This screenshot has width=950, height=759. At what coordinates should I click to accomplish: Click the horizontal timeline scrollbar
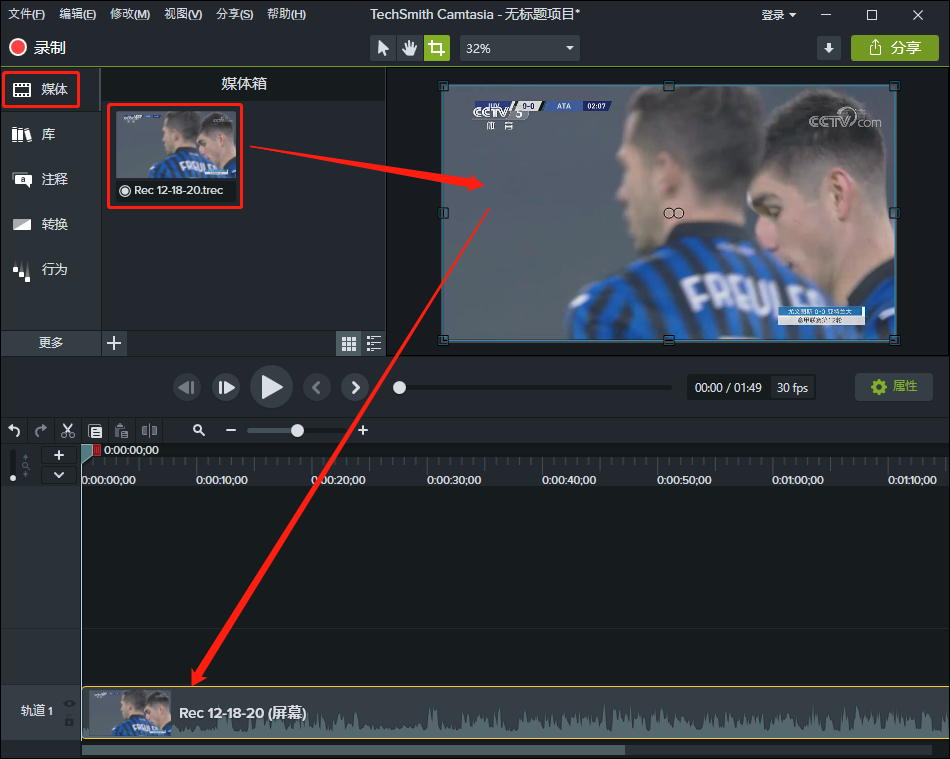point(353,751)
